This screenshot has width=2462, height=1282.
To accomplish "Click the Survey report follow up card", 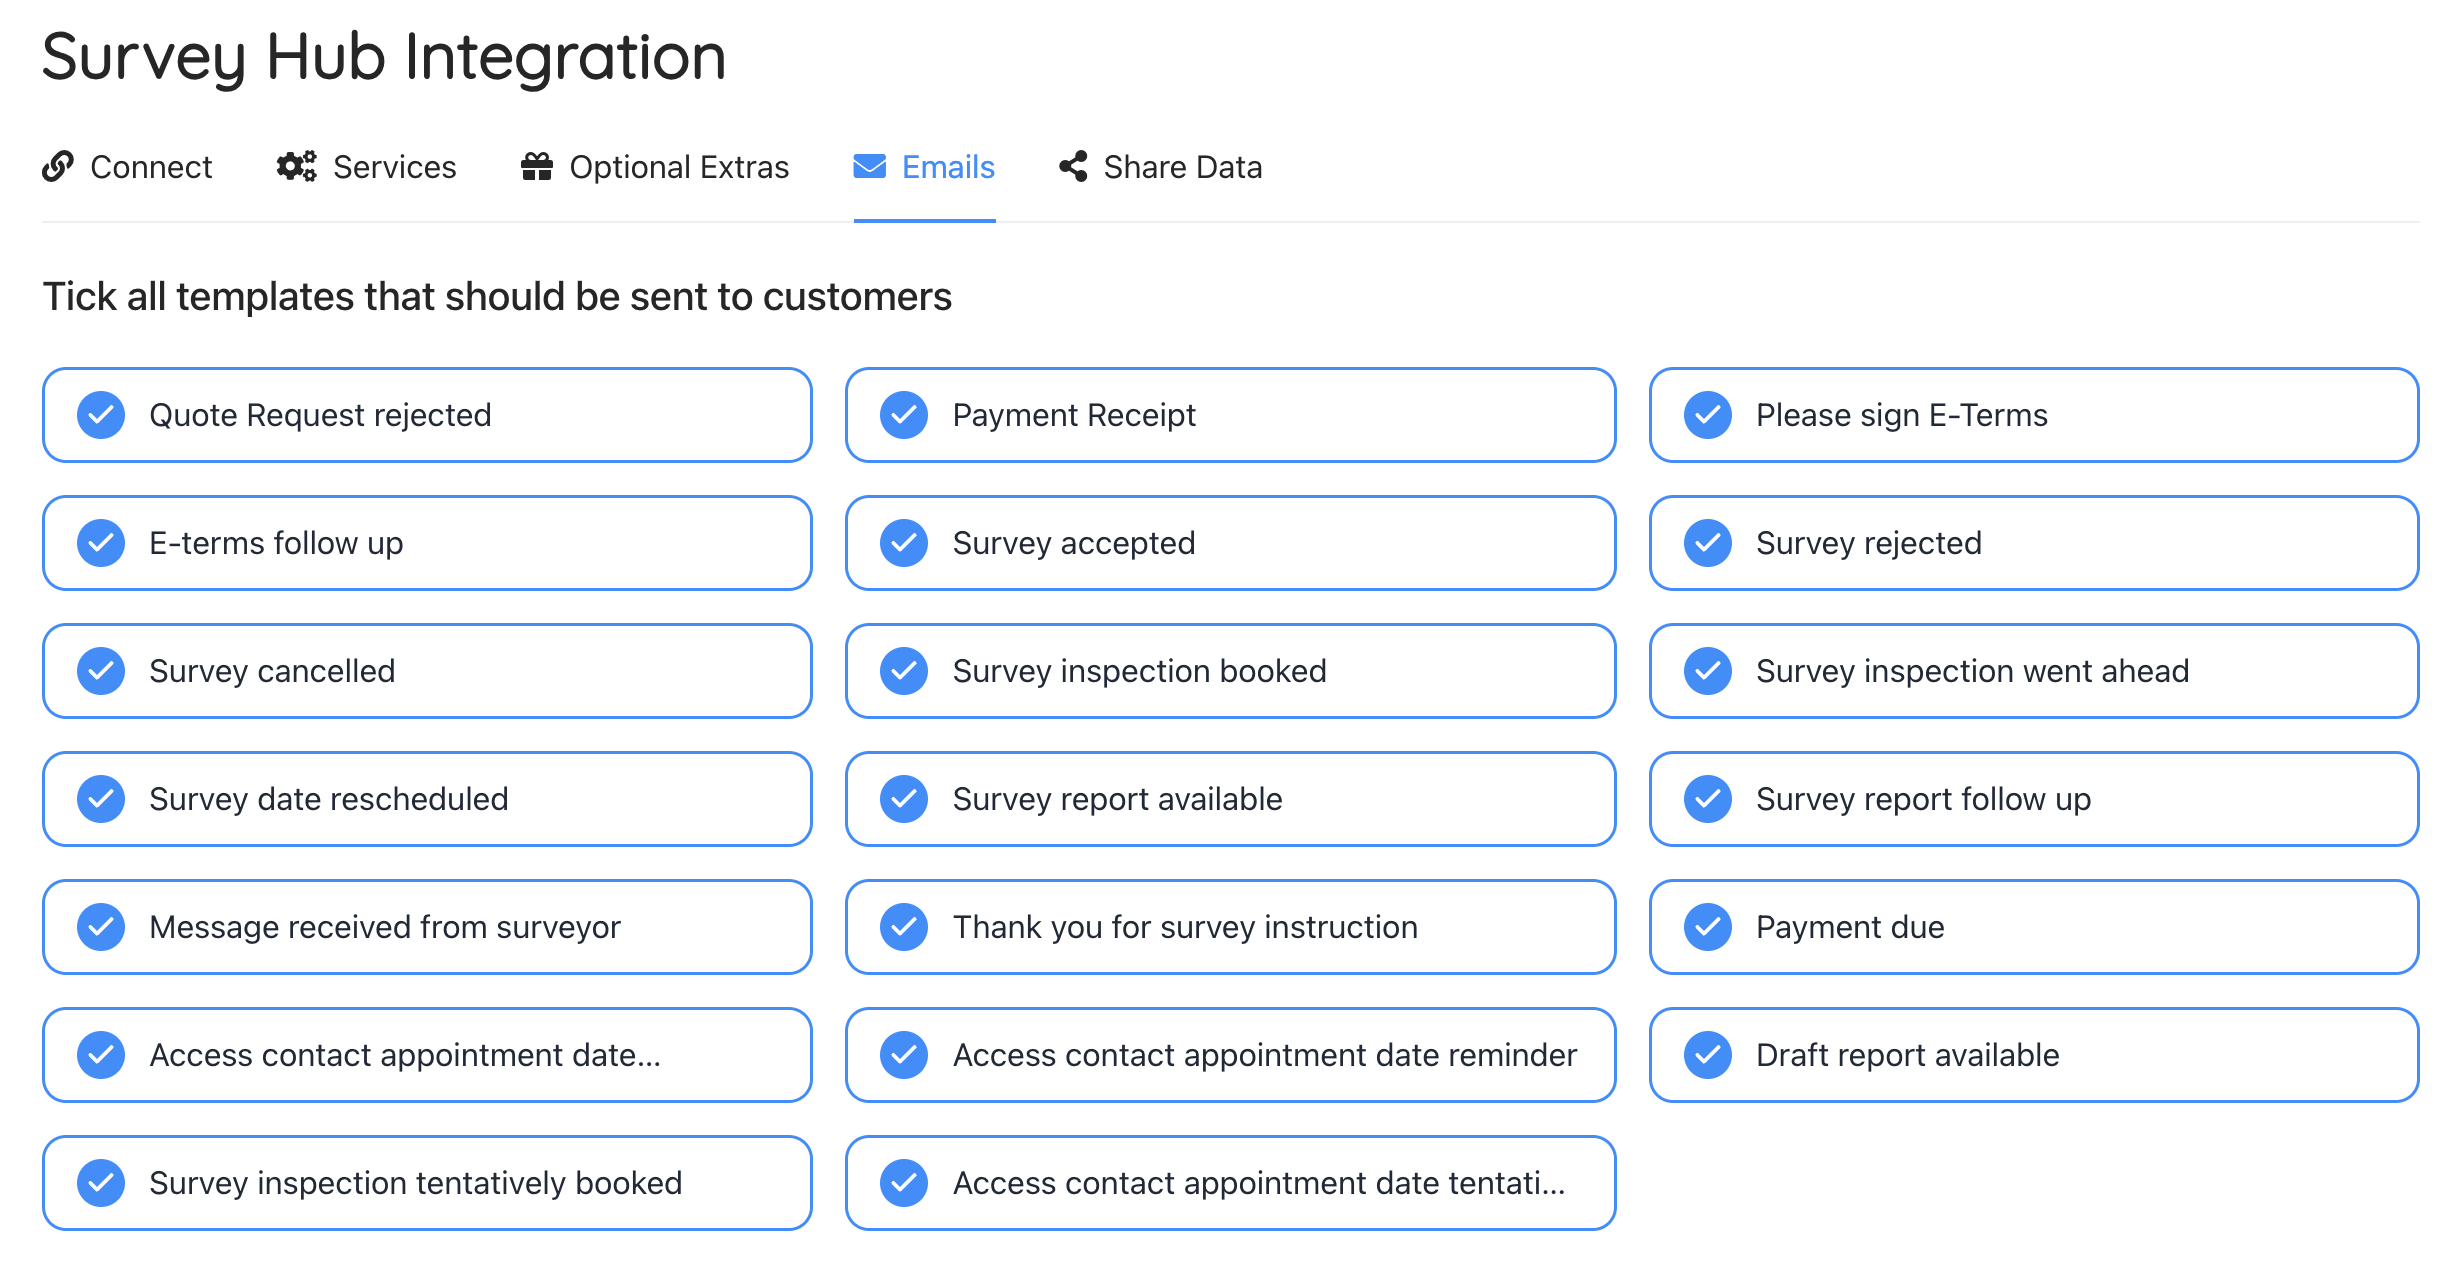I will pyautogui.click(x=2033, y=799).
